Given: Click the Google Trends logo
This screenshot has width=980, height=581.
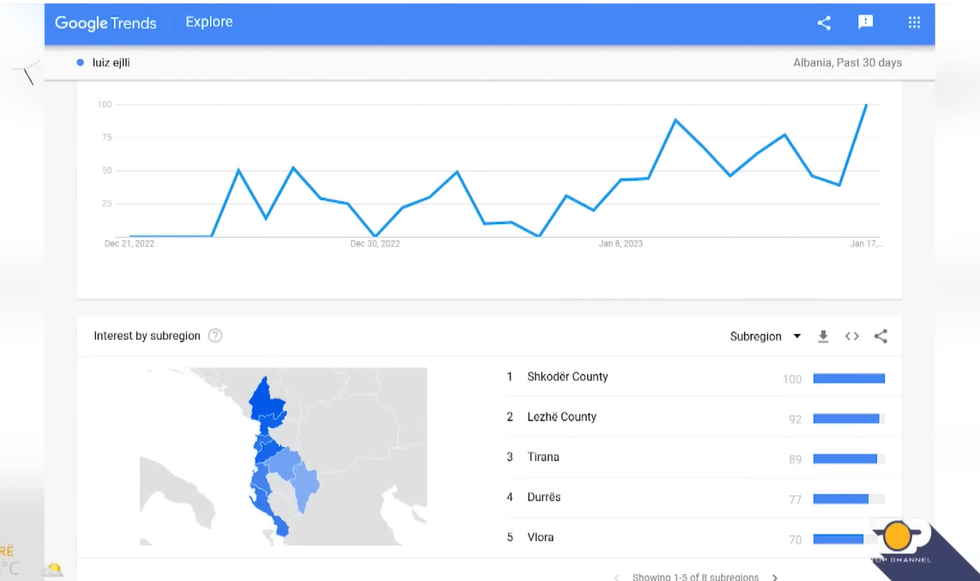Looking at the screenshot, I should tap(105, 23).
